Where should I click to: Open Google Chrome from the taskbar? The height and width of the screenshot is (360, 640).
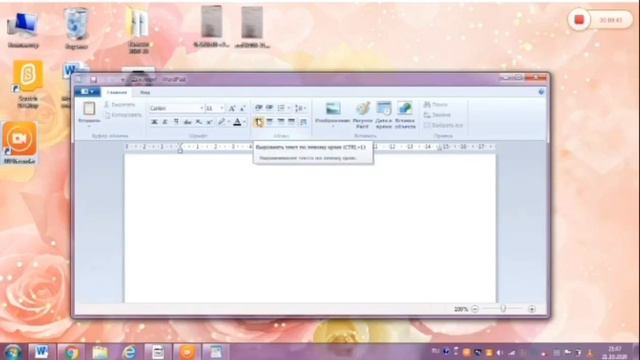[71, 352]
